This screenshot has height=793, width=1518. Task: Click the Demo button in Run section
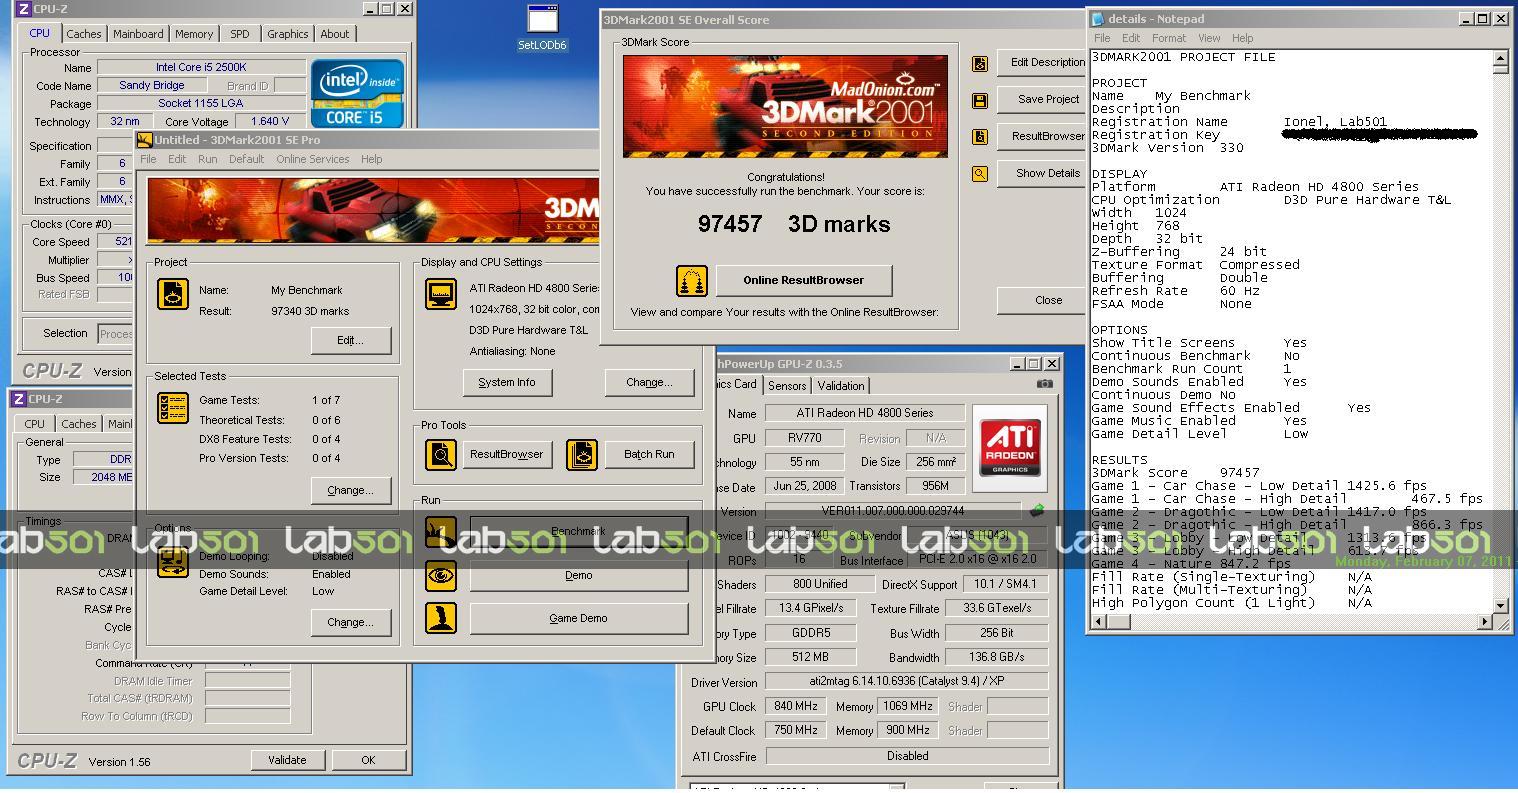point(579,576)
